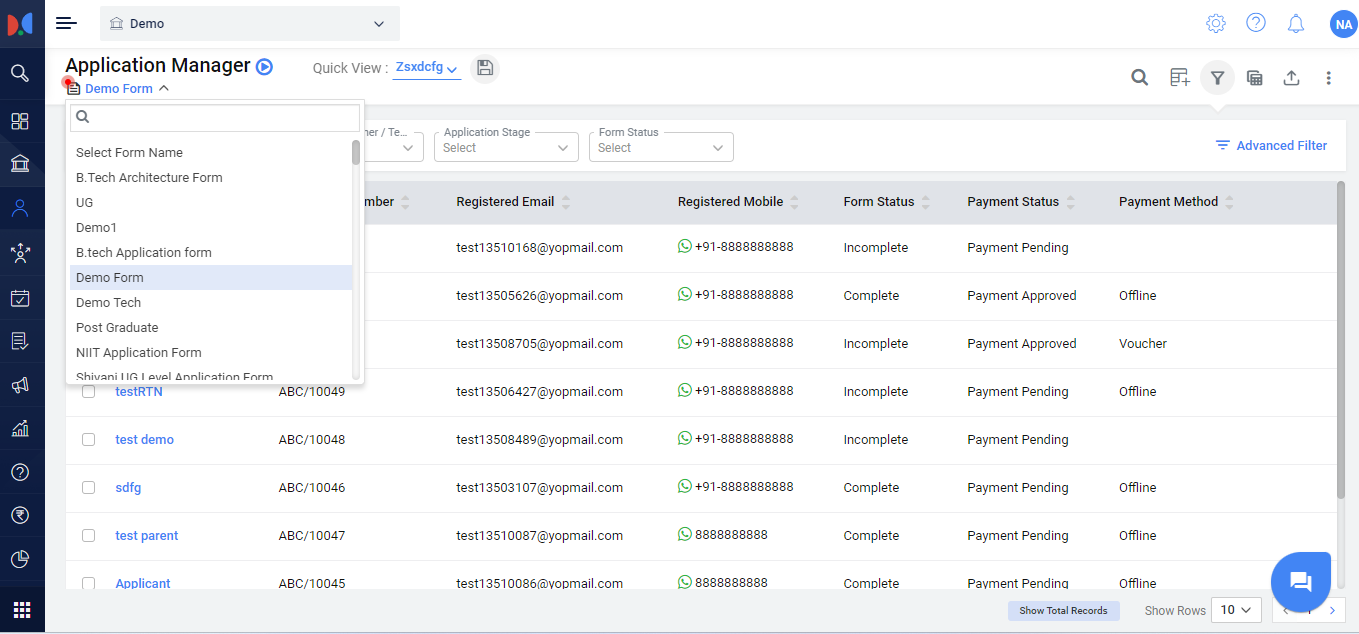The image size is (1359, 634).
Task: Tick the checkbox for Applicant row
Action: click(88, 583)
